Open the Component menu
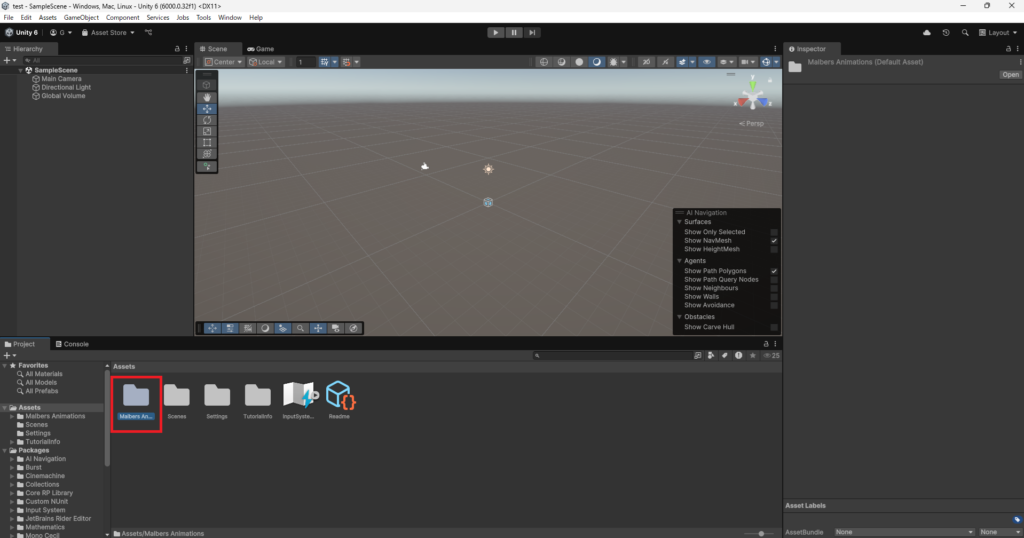 coord(122,18)
